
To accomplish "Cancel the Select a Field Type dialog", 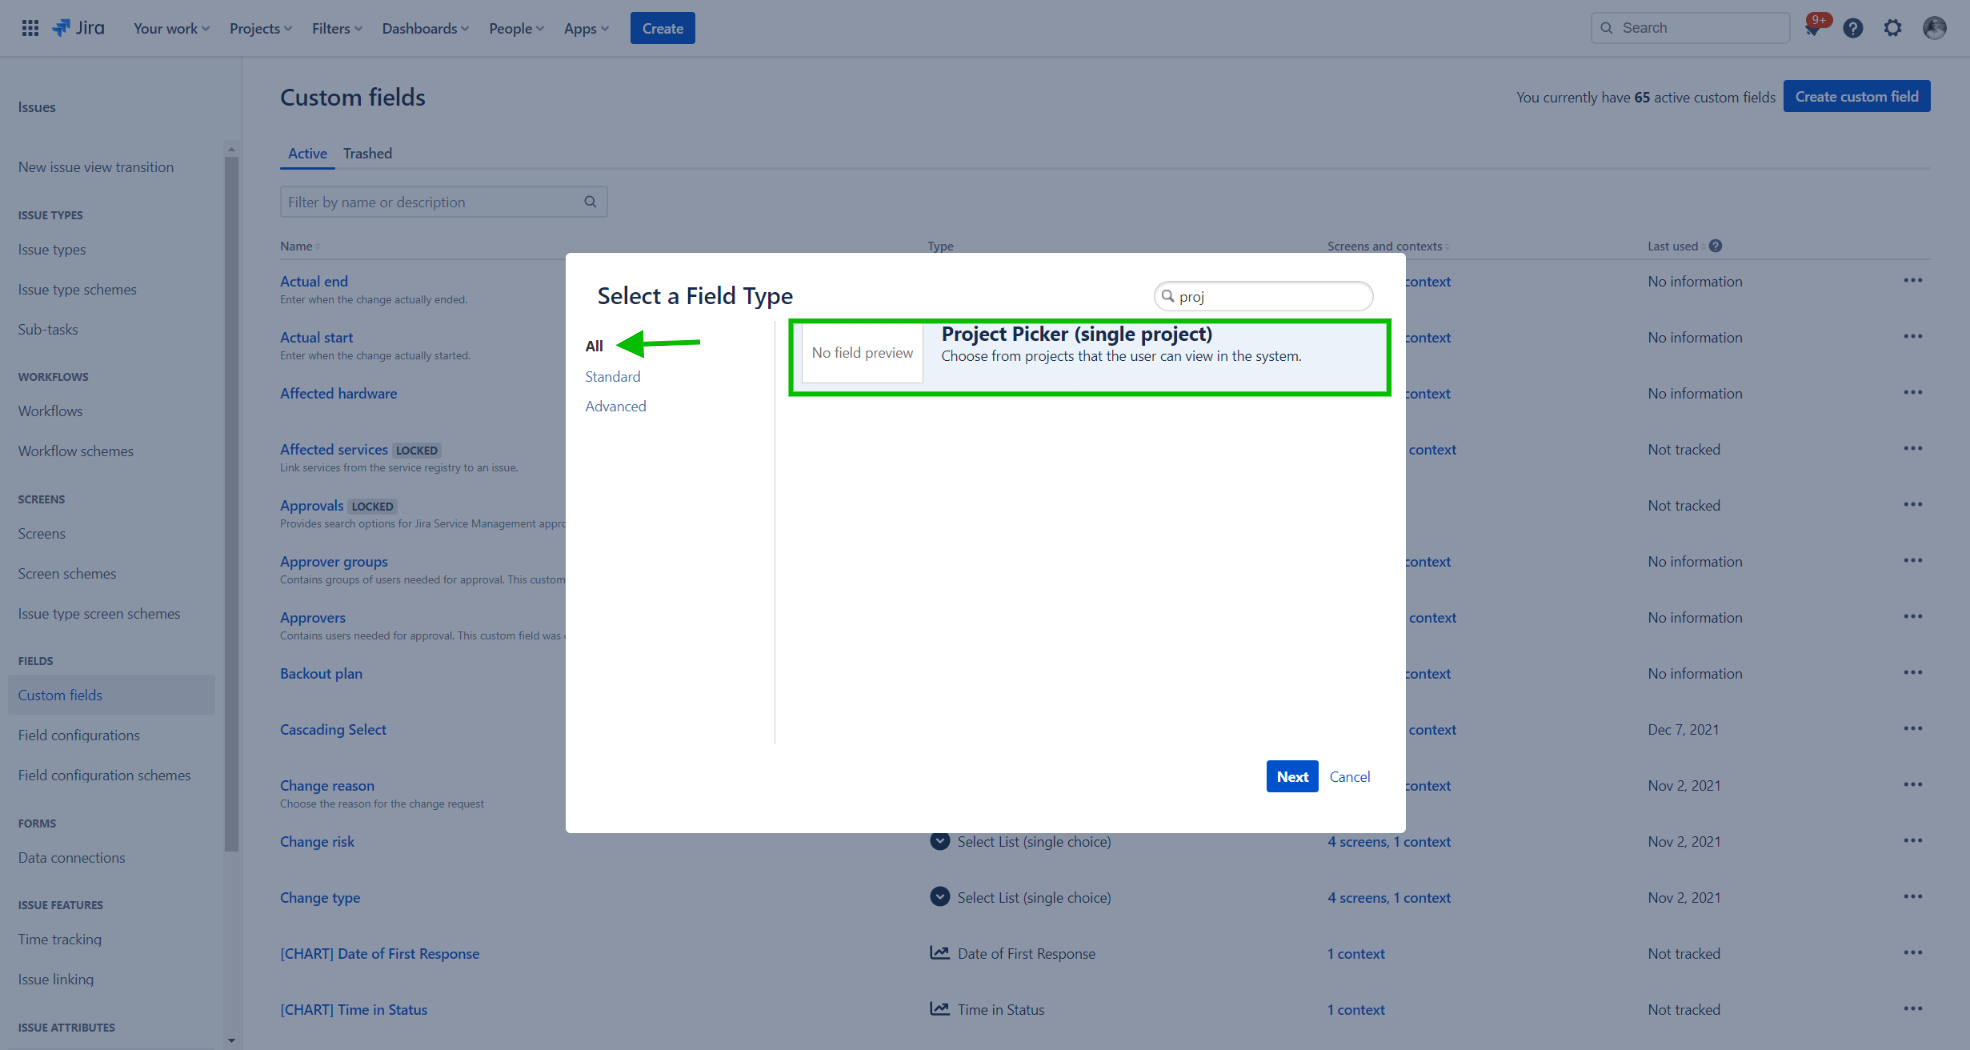I will tap(1349, 777).
